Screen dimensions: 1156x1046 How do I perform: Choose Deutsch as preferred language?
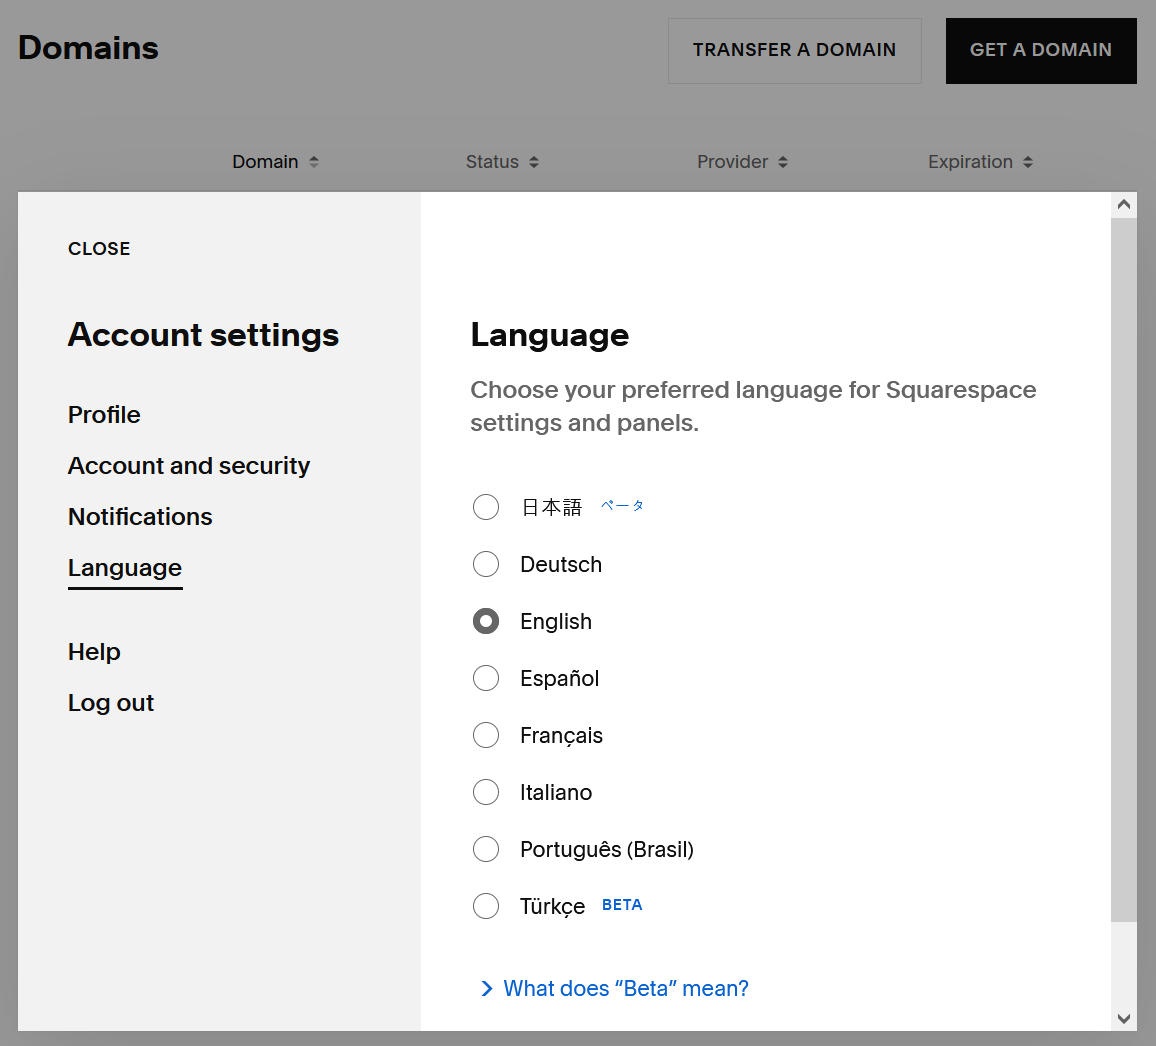point(486,564)
